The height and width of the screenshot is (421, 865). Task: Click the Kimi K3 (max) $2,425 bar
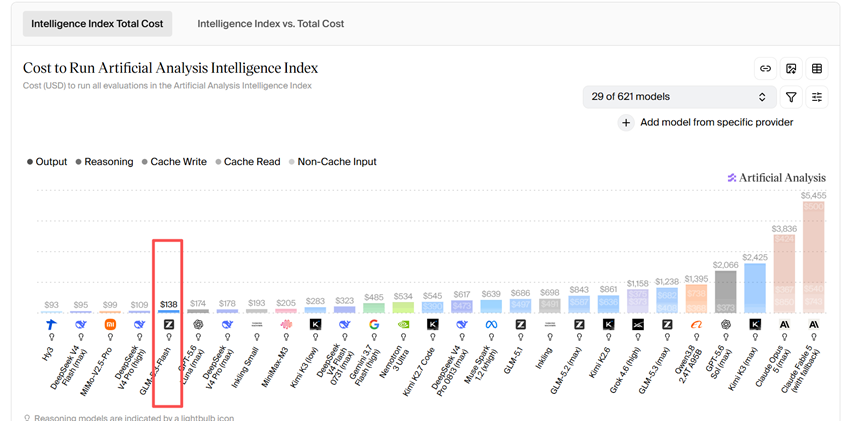click(755, 288)
